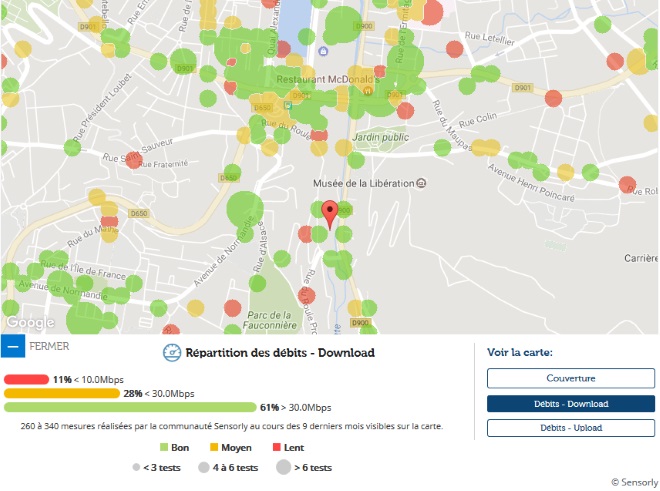
Task: Click the blue minus icon beside FERMER
Action: click(13, 347)
